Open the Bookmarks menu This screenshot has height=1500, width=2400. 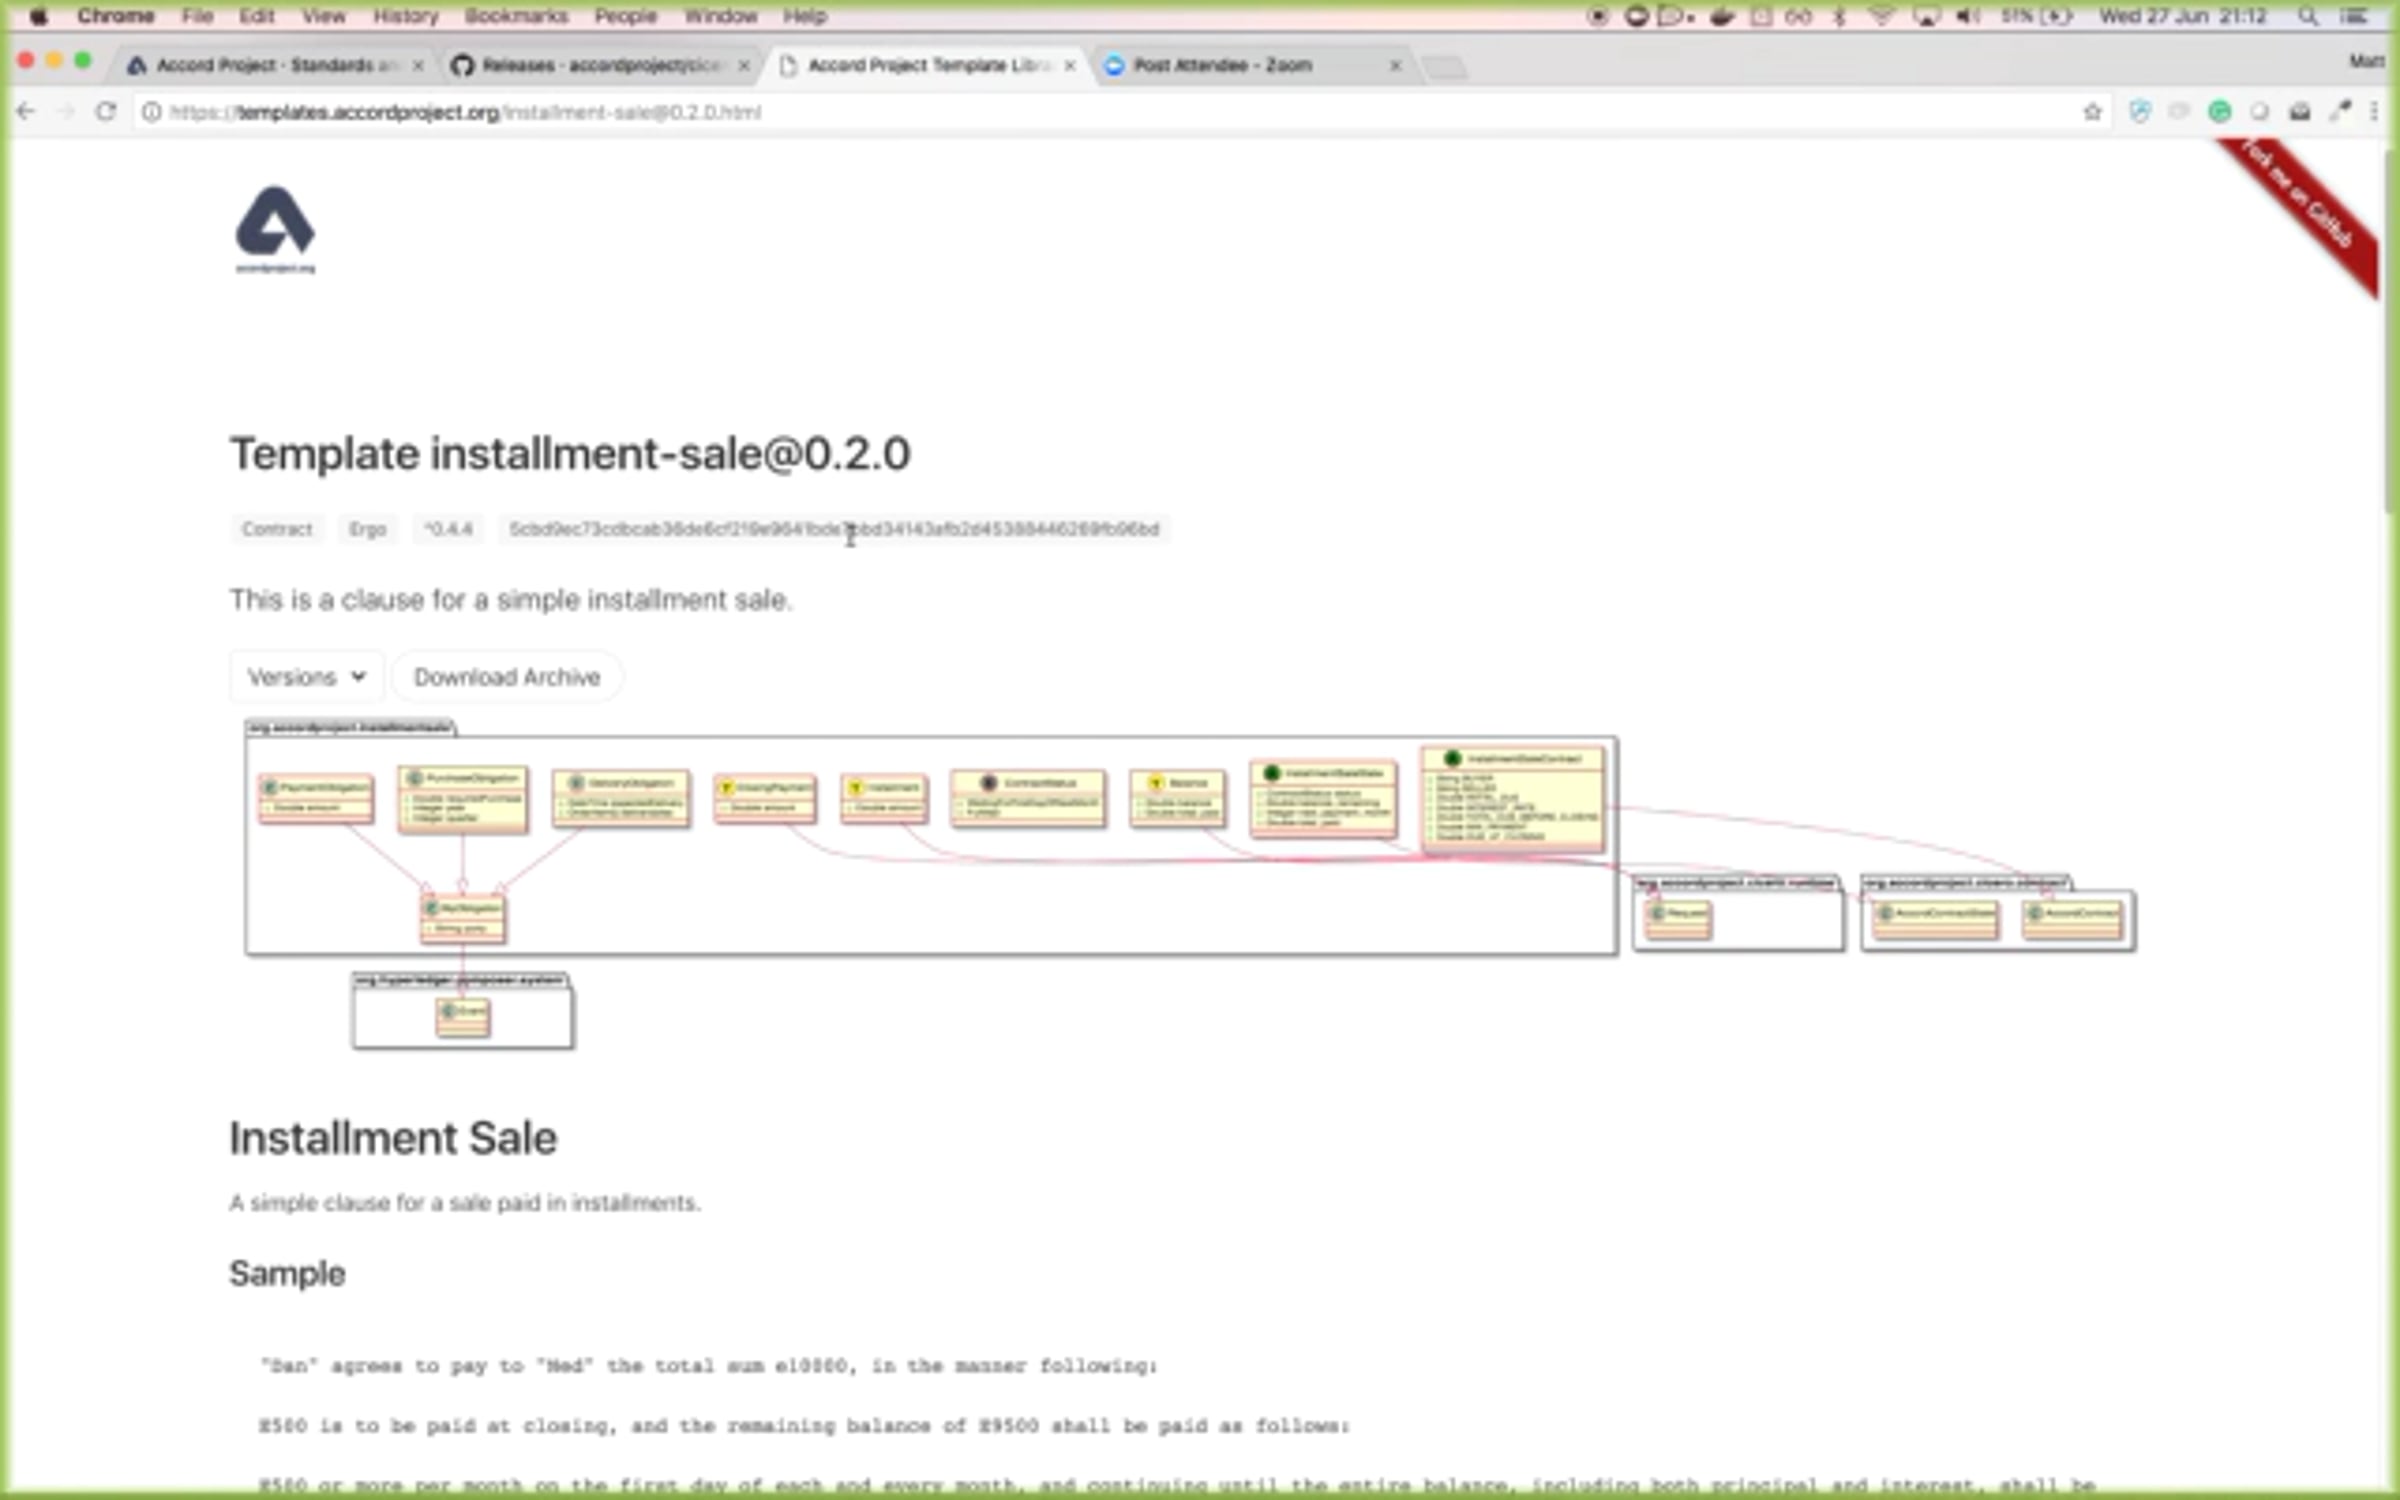516,16
